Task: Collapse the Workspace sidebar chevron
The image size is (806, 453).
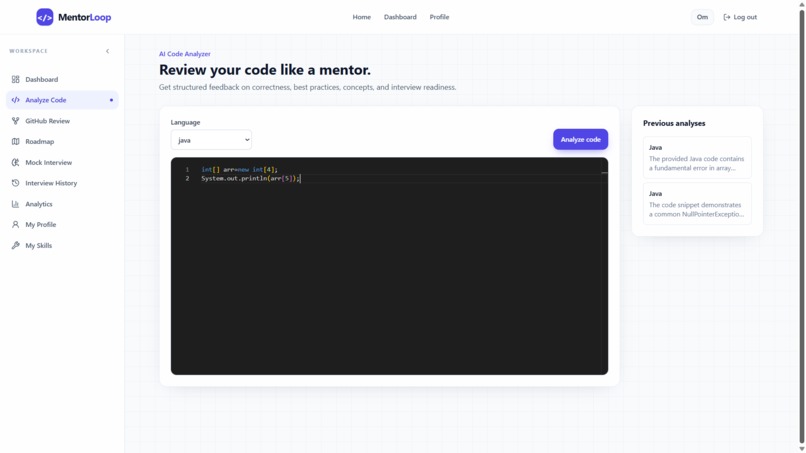Action: point(107,51)
